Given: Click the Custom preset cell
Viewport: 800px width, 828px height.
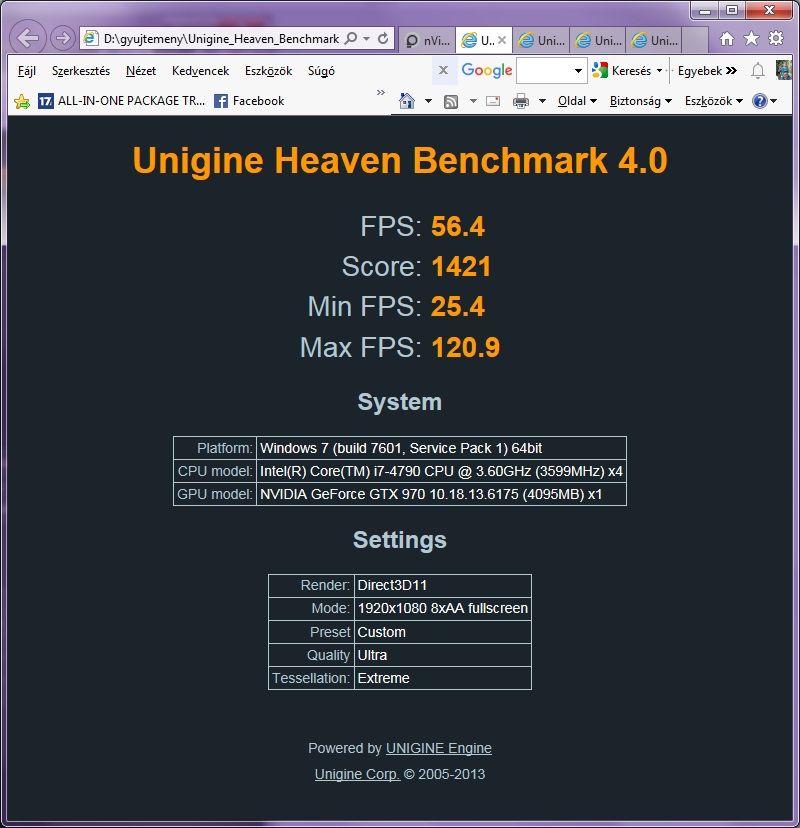Looking at the screenshot, I should tap(443, 632).
